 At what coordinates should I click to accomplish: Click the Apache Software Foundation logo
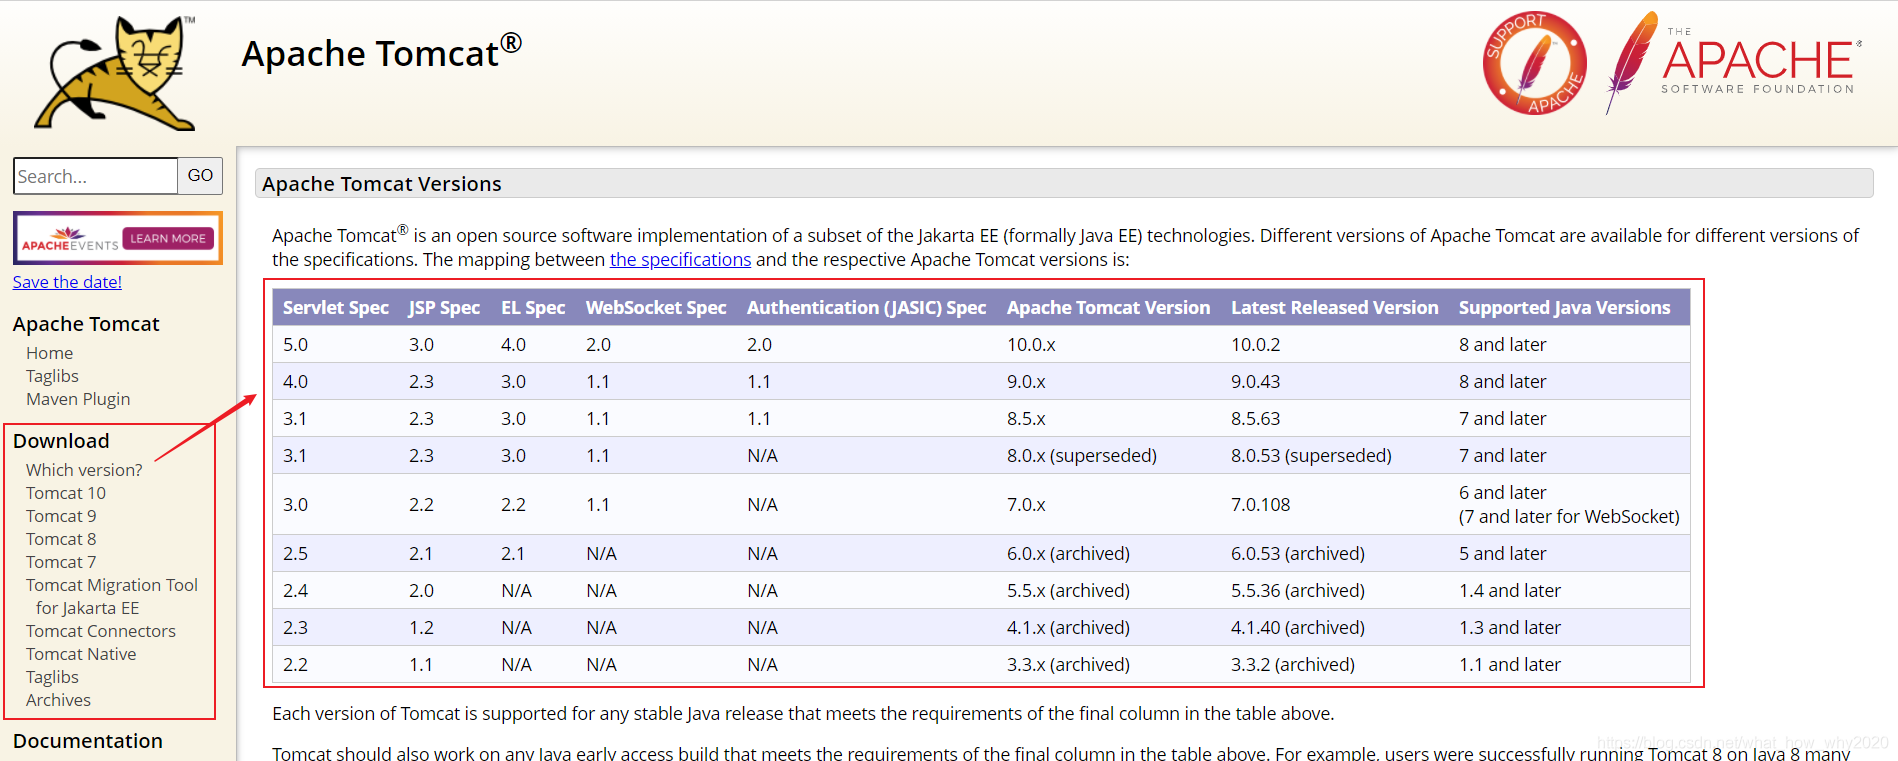(x=1734, y=63)
